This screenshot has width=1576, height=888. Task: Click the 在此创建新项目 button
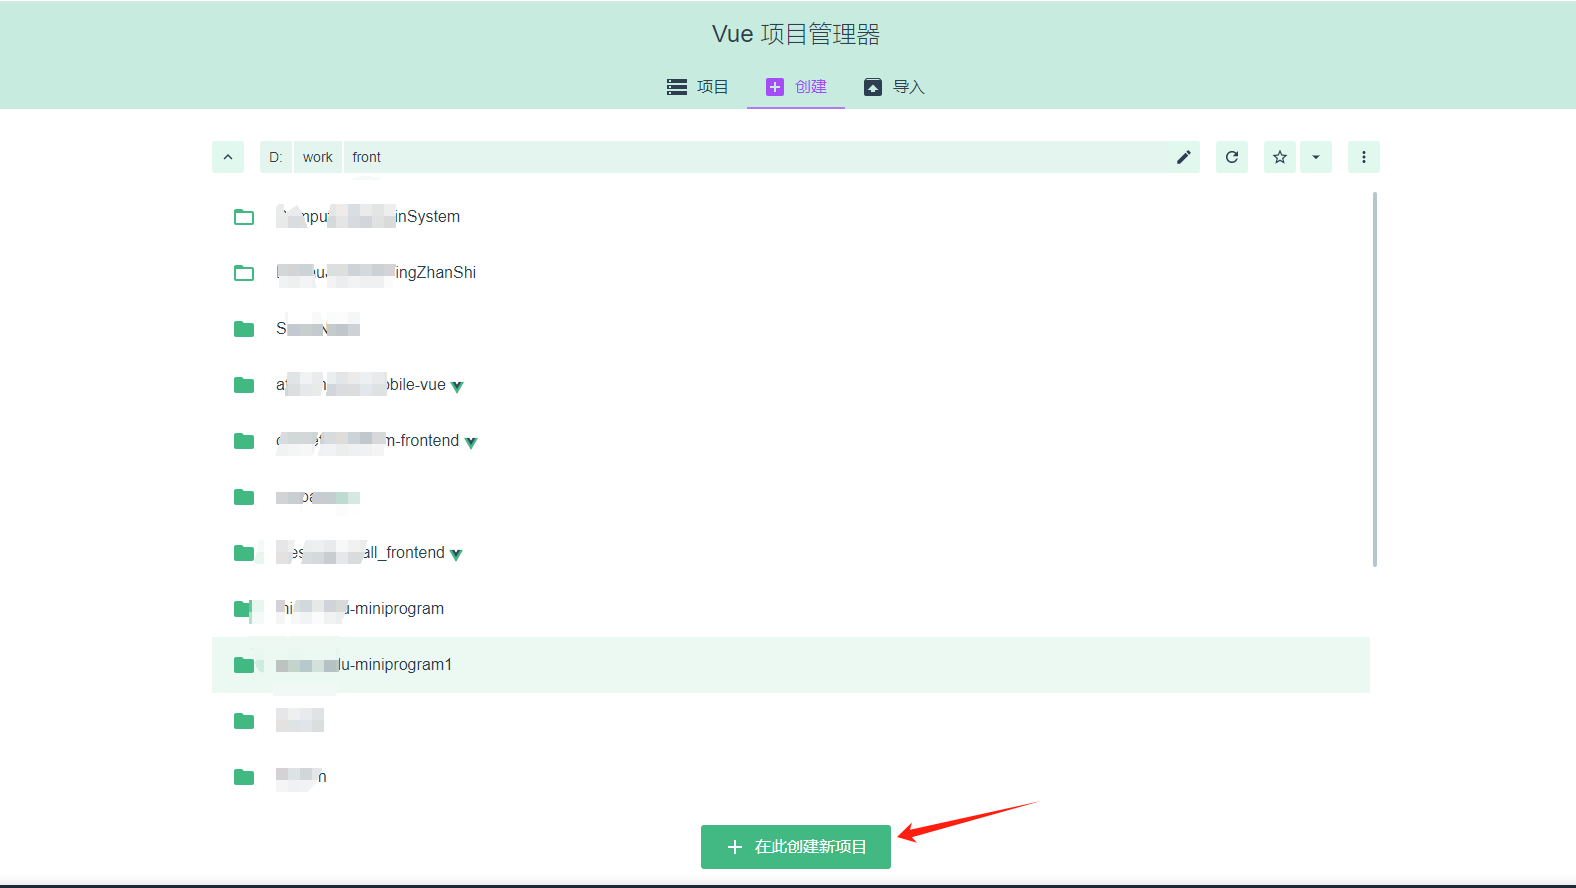[795, 847]
